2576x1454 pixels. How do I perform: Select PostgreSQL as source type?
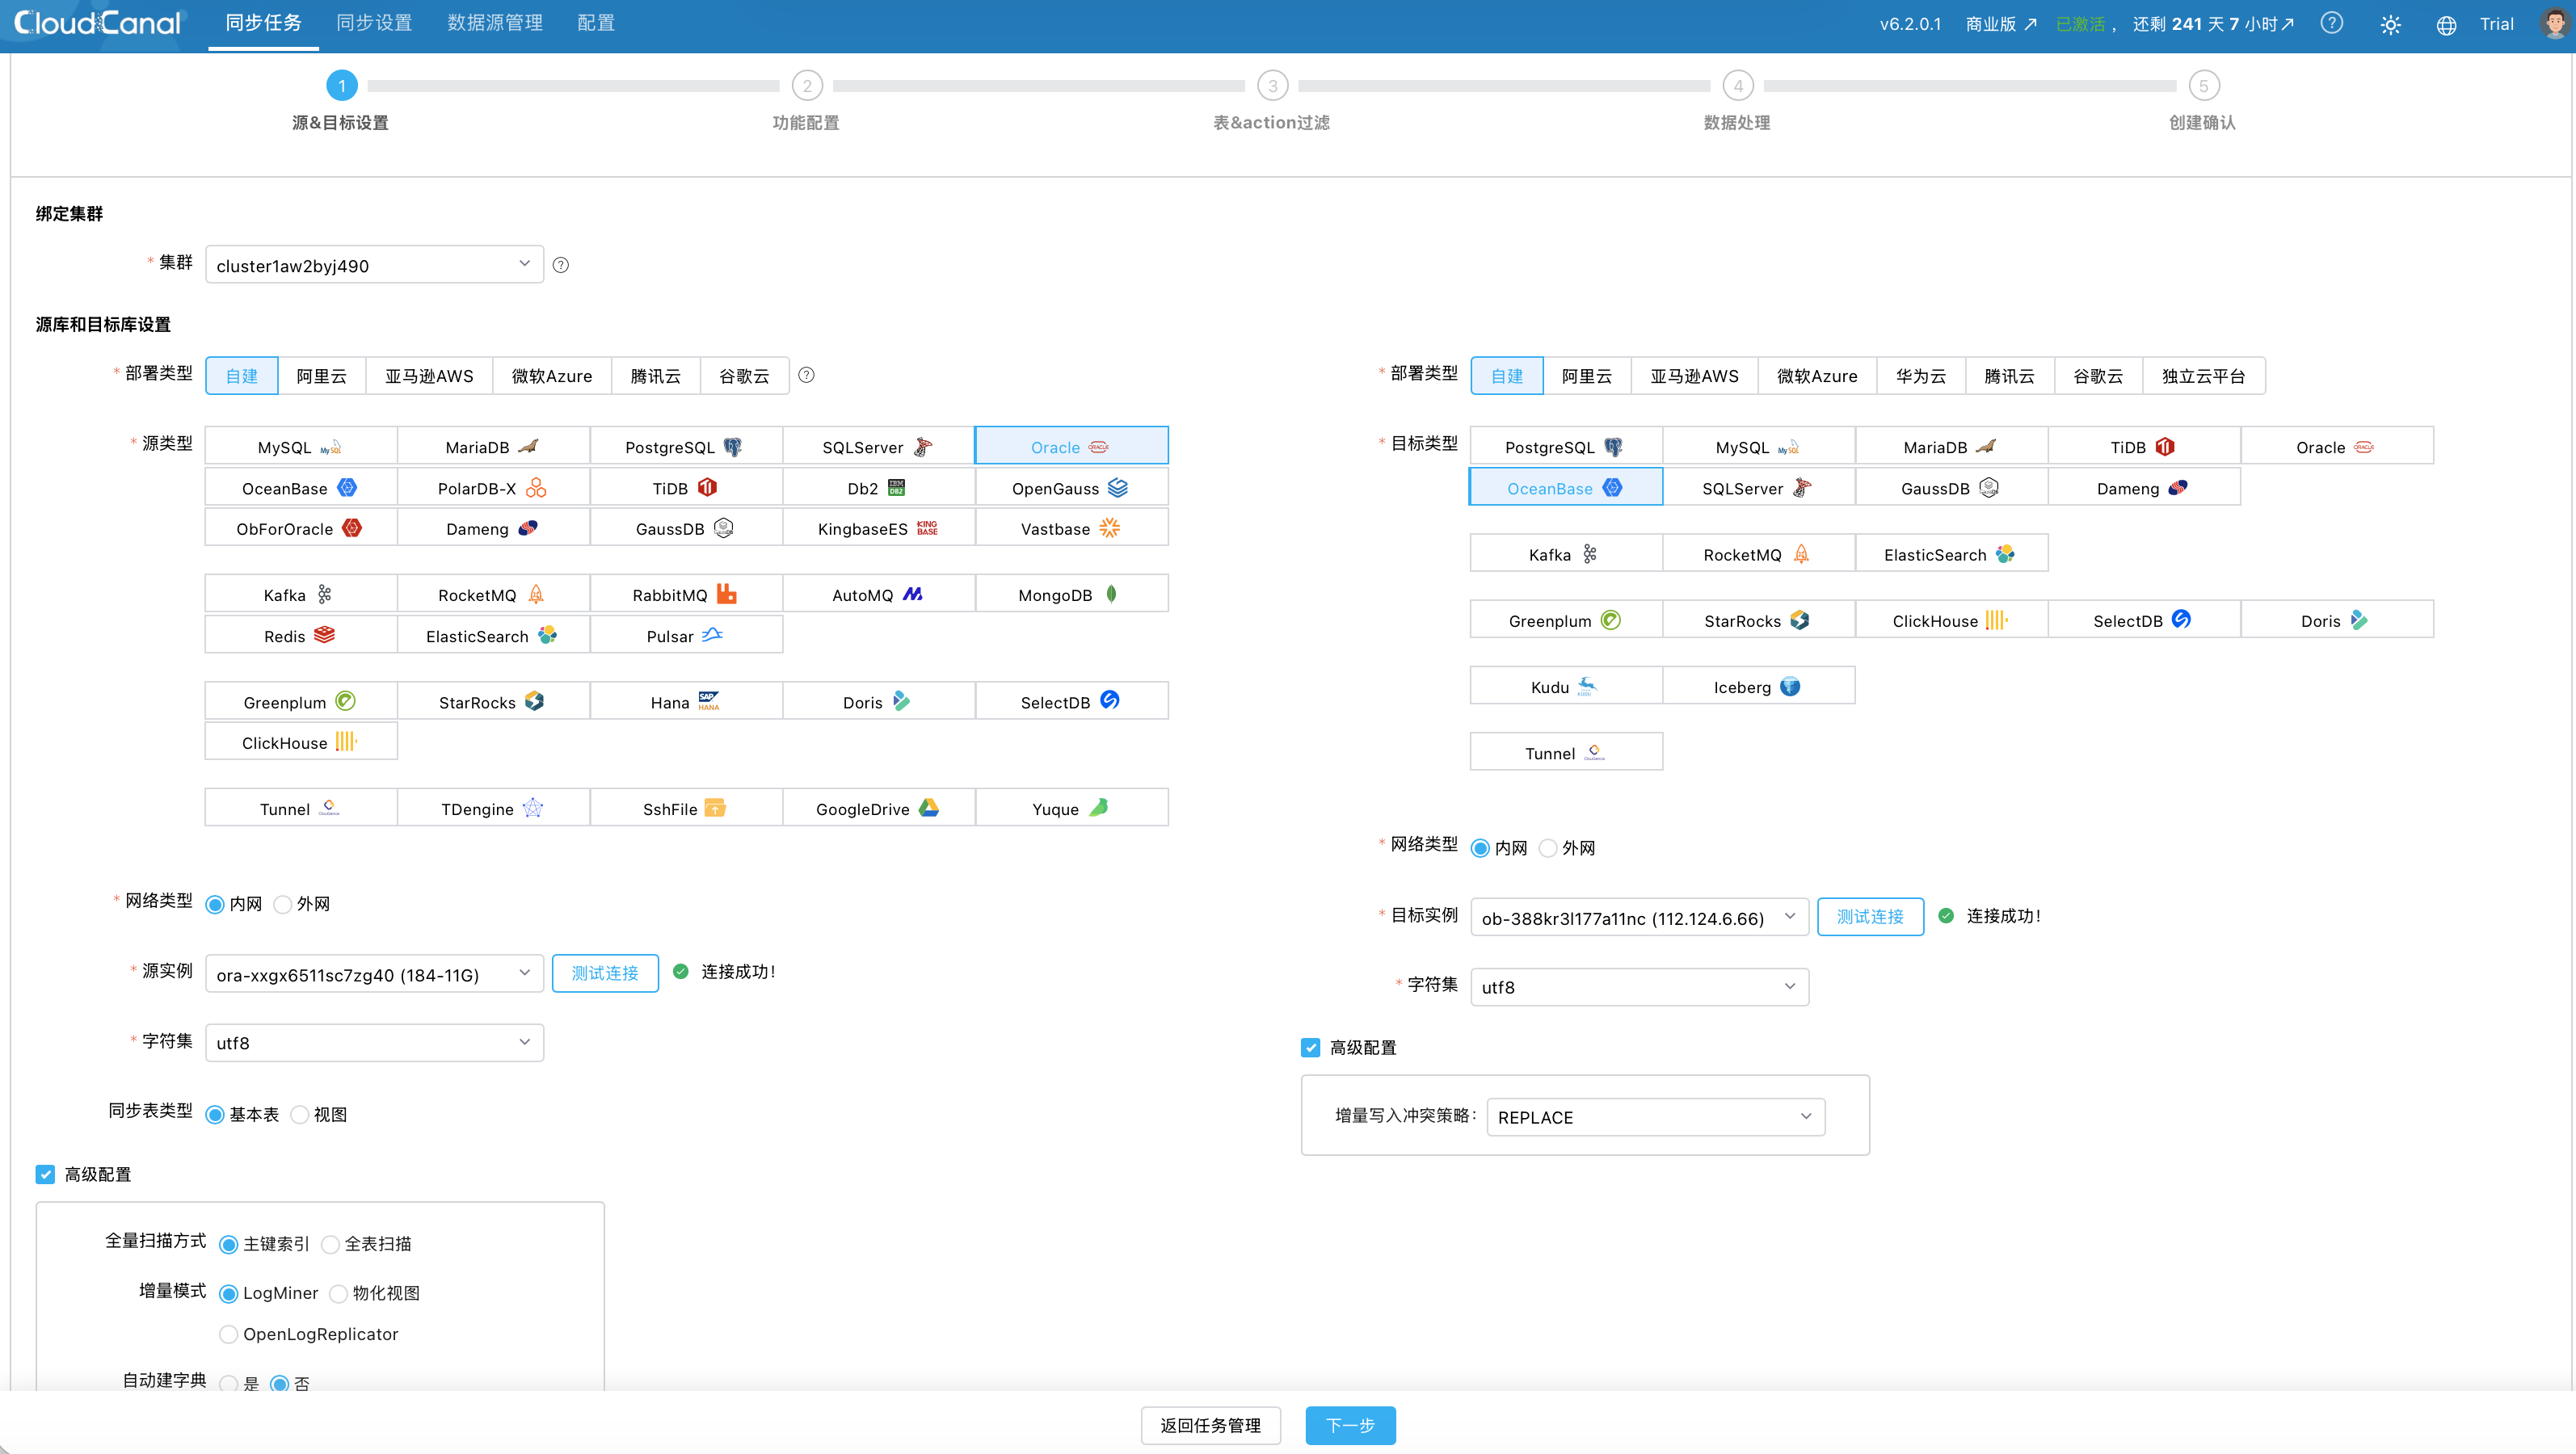pyautogui.click(x=686, y=446)
